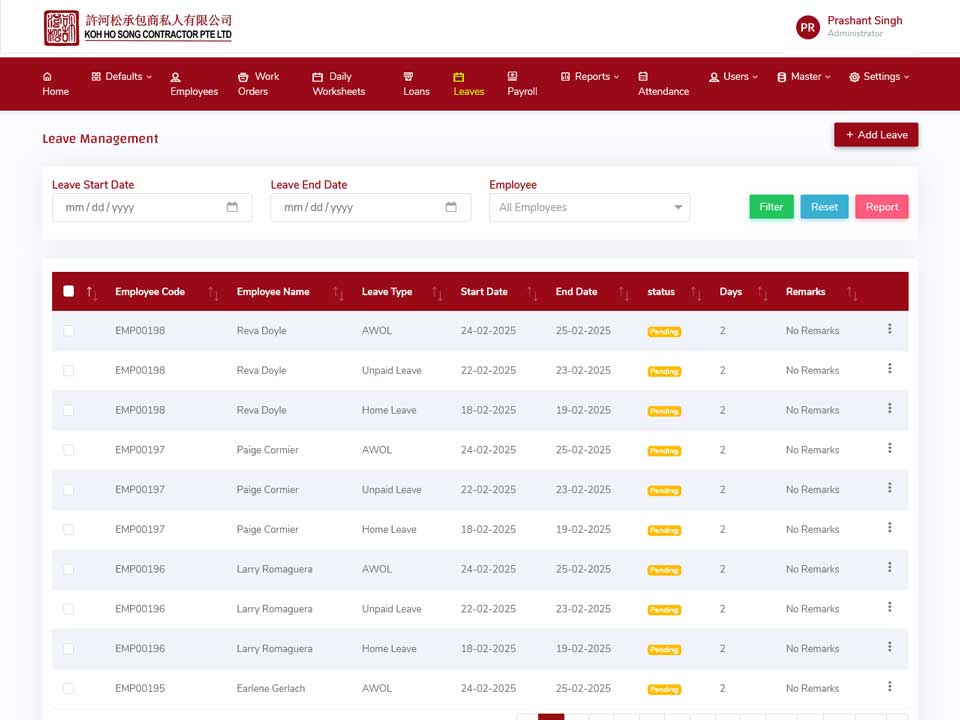
Task: Toggle the select-all checkbox in table header
Action: (x=69, y=291)
